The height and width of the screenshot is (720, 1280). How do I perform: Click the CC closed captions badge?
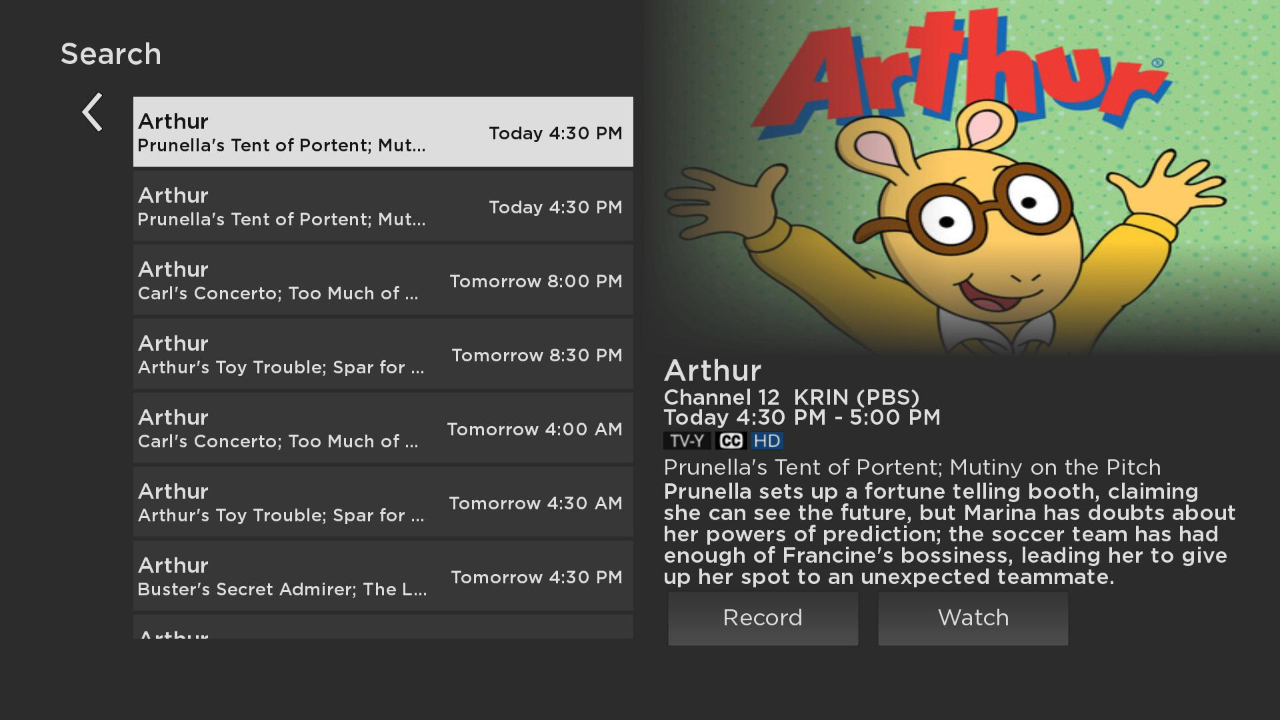pyautogui.click(x=731, y=441)
